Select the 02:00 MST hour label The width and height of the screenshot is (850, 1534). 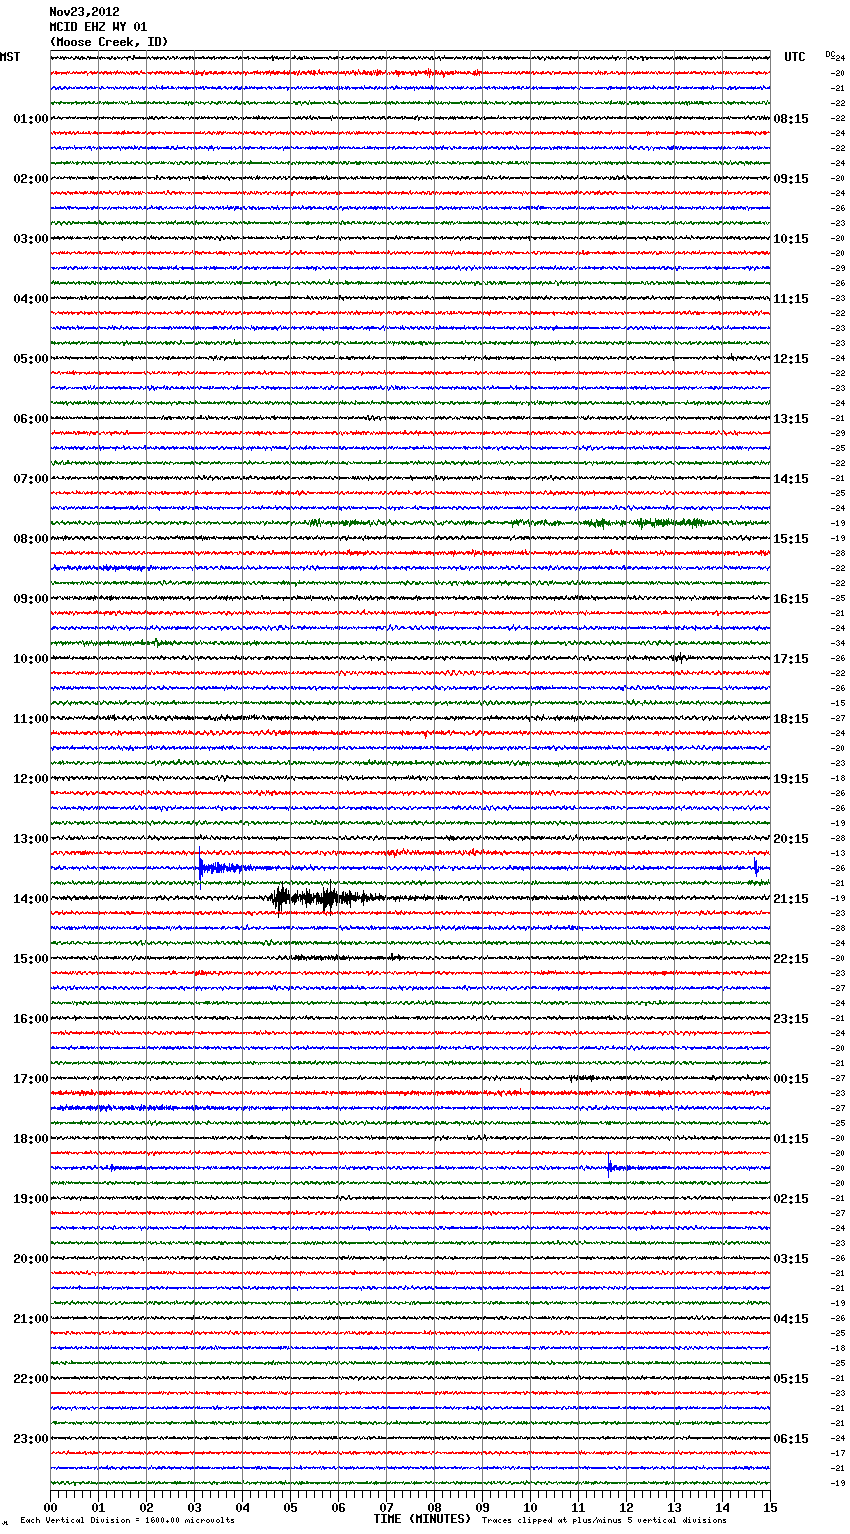pyautogui.click(x=31, y=179)
